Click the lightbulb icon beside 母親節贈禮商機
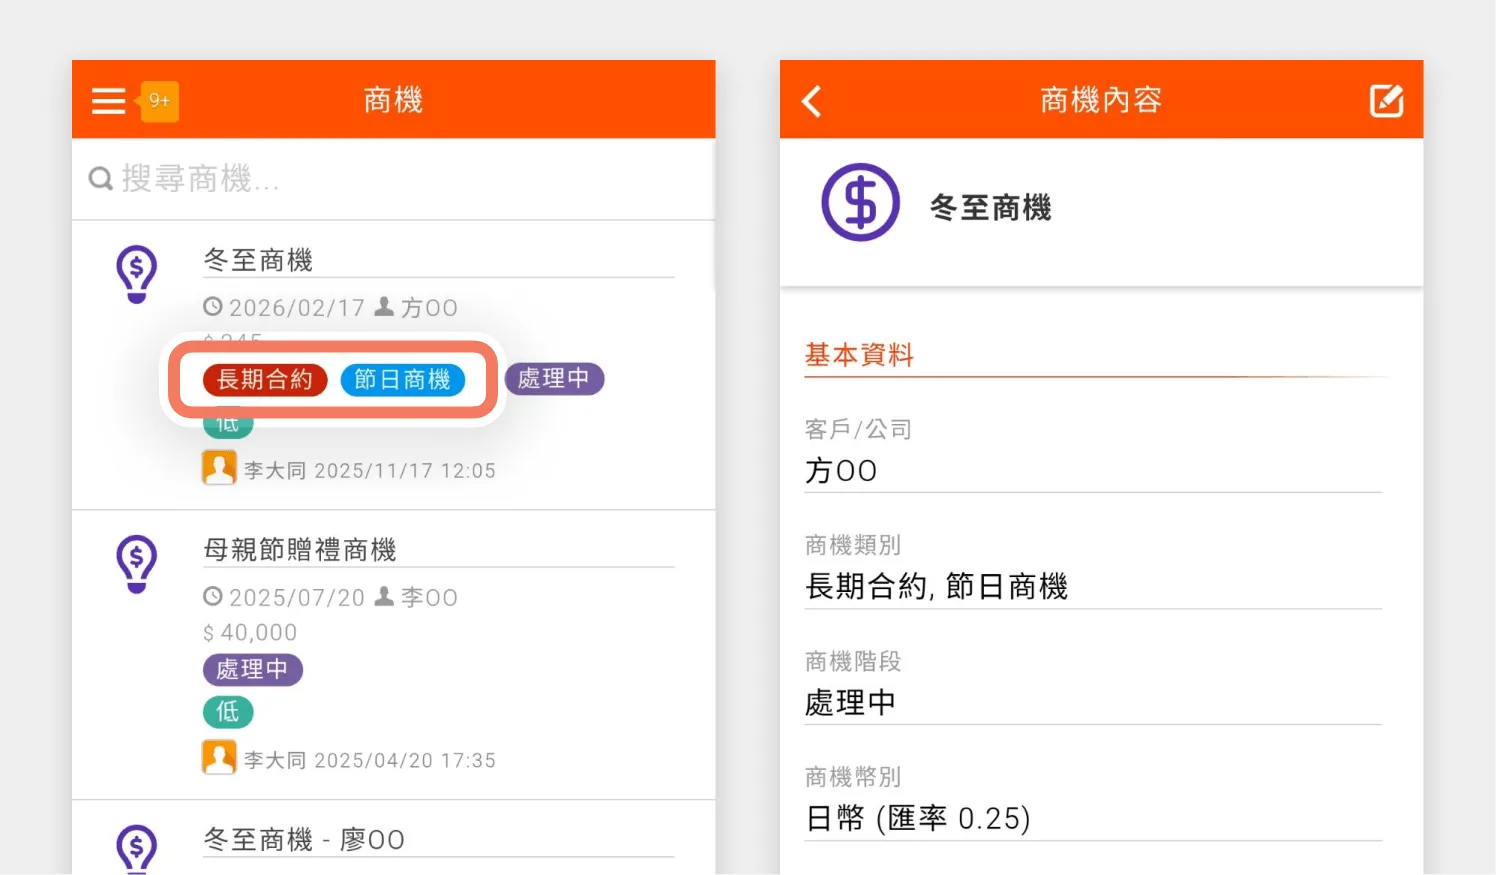 coord(137,564)
